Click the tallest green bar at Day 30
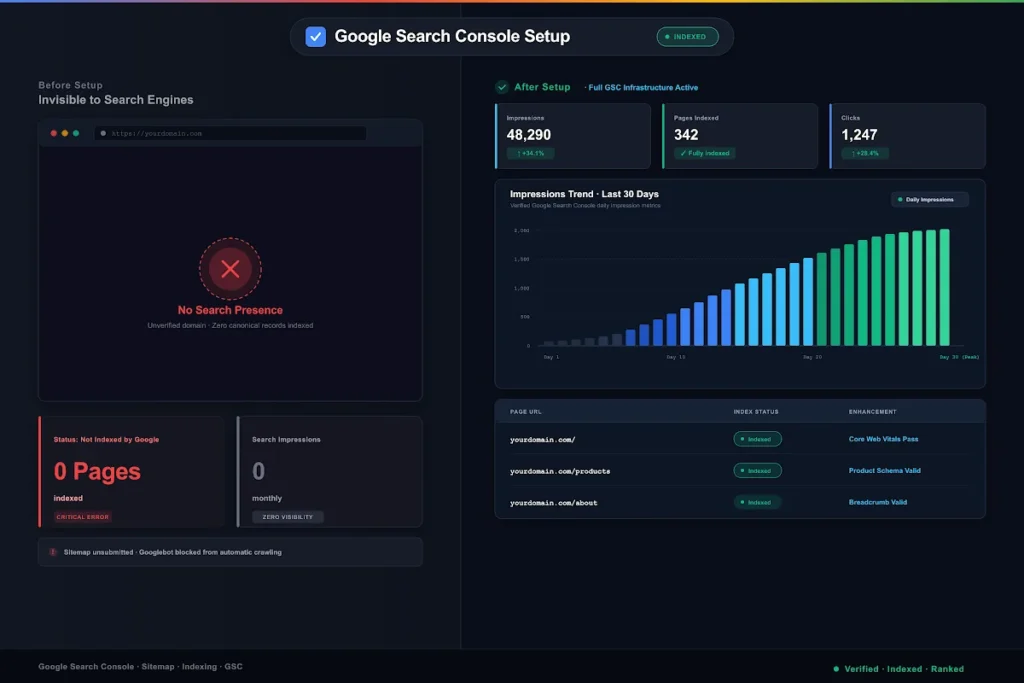Image resolution: width=1024 pixels, height=683 pixels. click(x=944, y=287)
